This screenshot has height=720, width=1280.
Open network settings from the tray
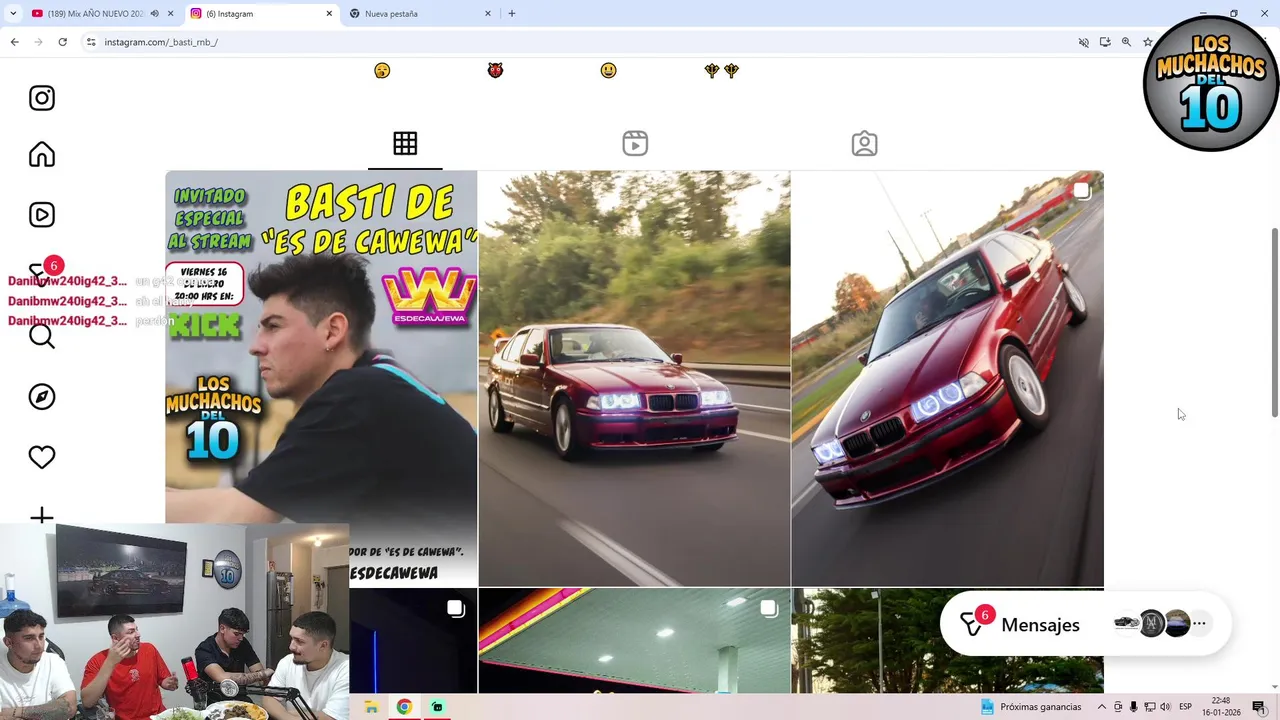point(1149,707)
